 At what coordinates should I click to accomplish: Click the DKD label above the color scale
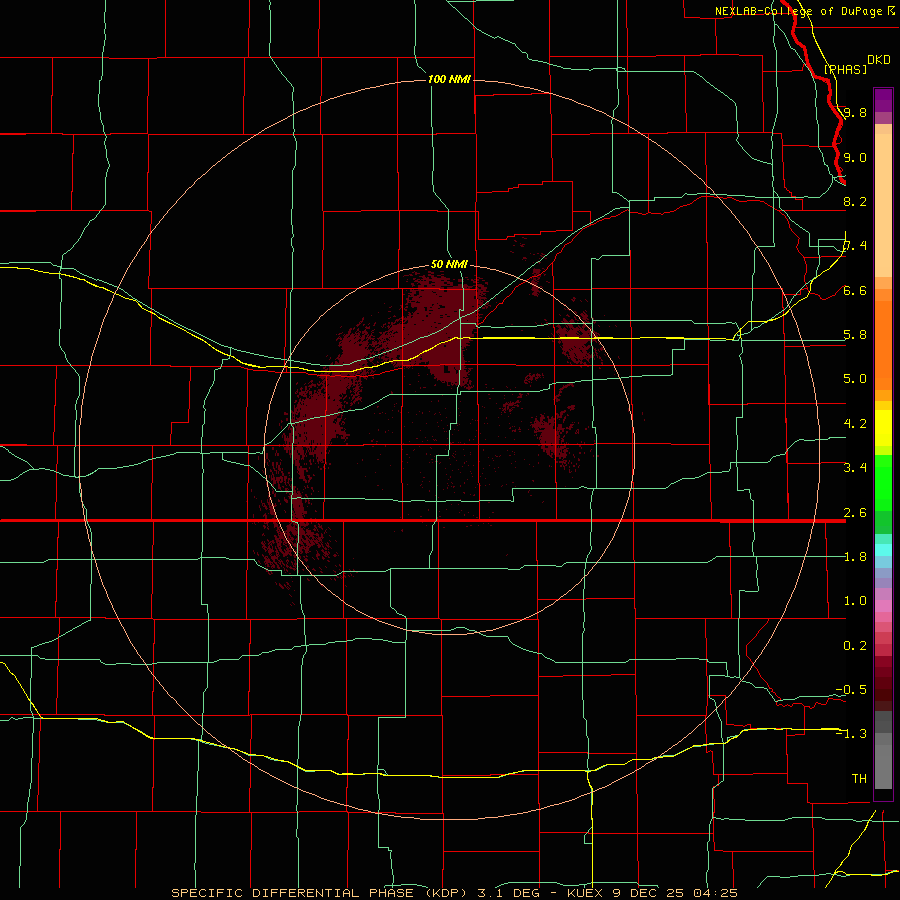tap(879, 60)
